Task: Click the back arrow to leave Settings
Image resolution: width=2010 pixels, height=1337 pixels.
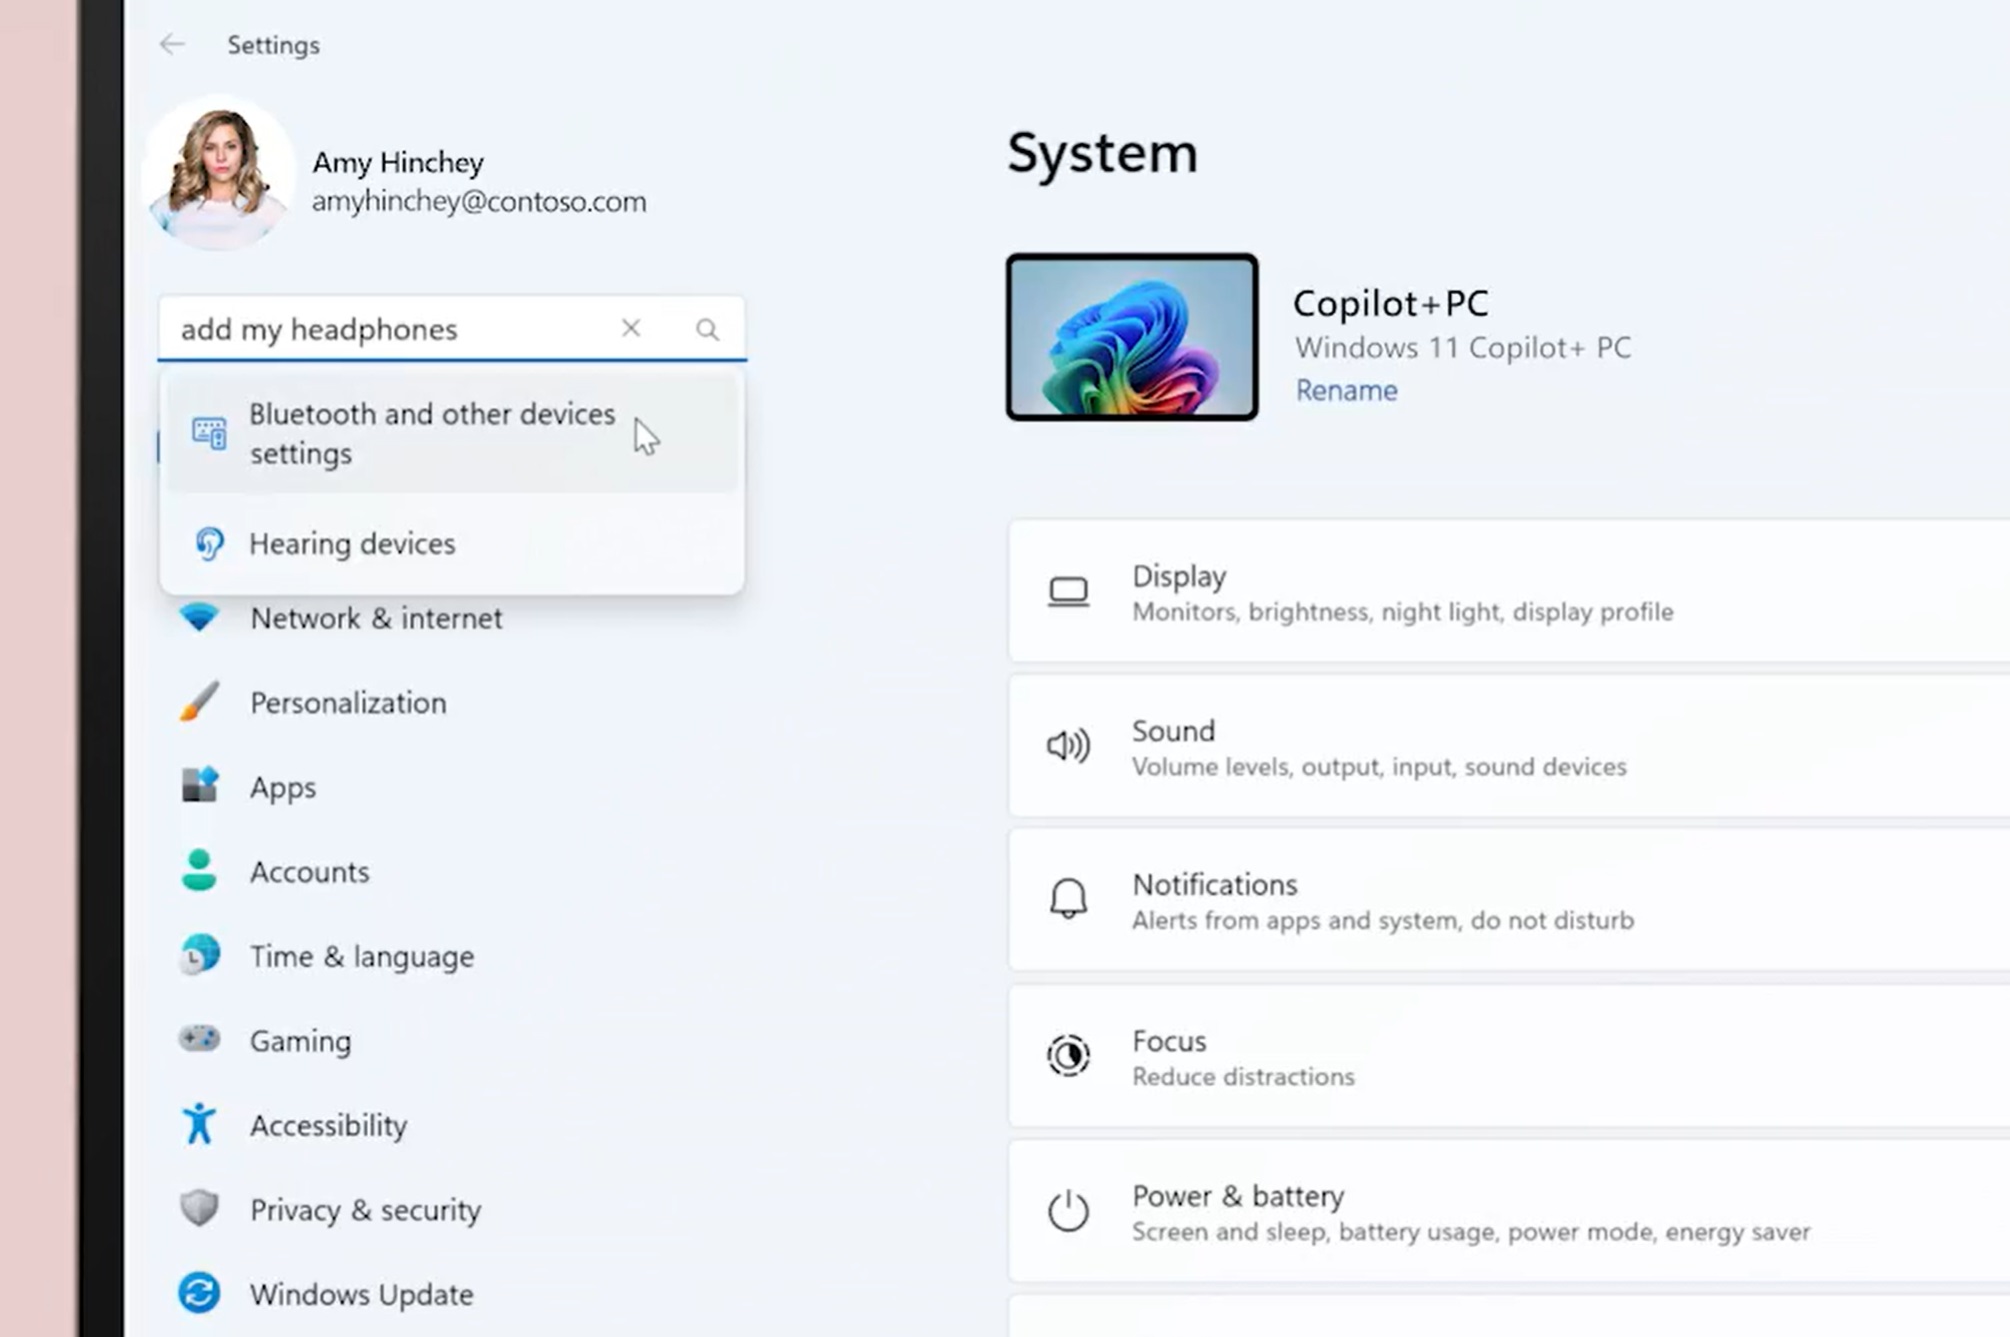Action: tap(172, 44)
